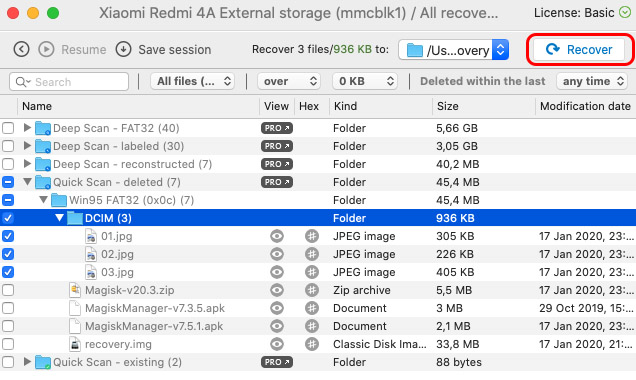The image size is (636, 380).
Task: Check the Magisk-v20.3.zip checkbox
Action: 8,290
